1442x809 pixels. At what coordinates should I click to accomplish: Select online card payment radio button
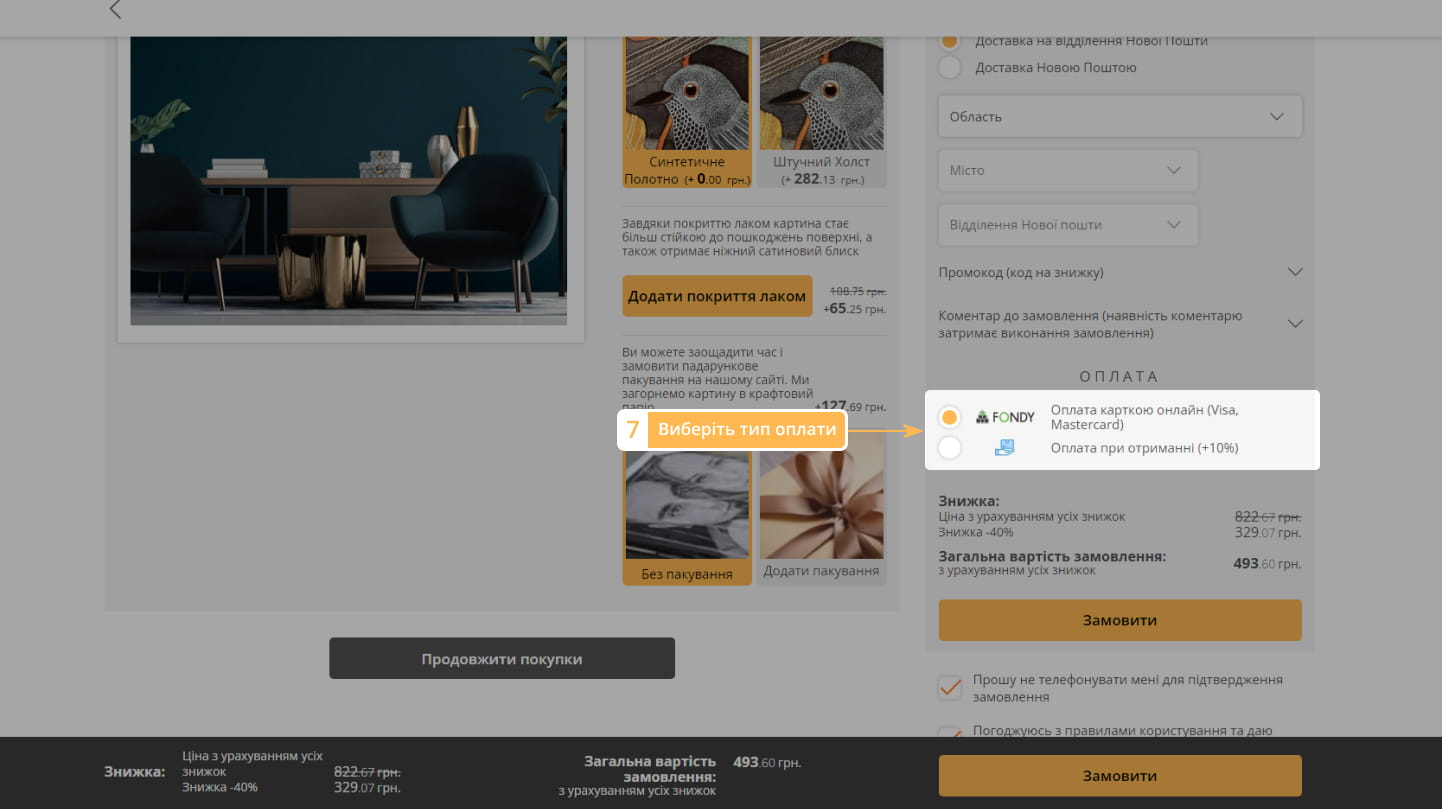point(949,417)
